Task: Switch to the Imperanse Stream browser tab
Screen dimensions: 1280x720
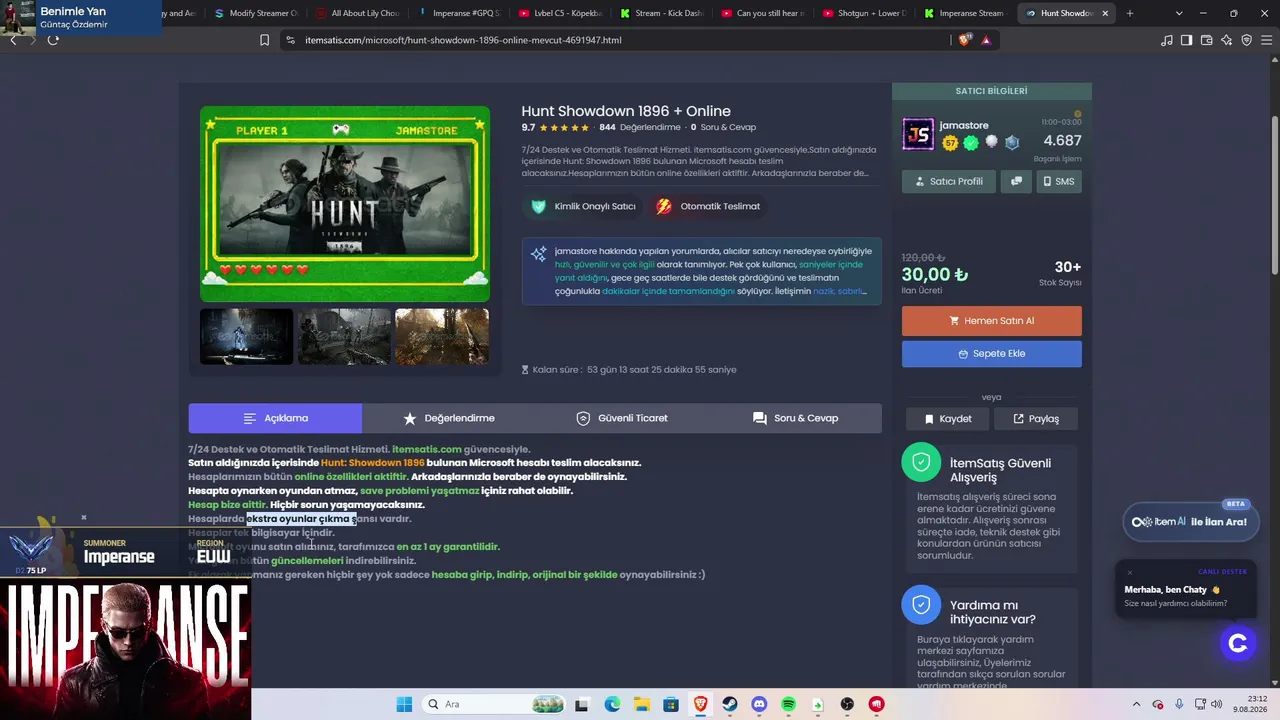Action: click(964, 13)
